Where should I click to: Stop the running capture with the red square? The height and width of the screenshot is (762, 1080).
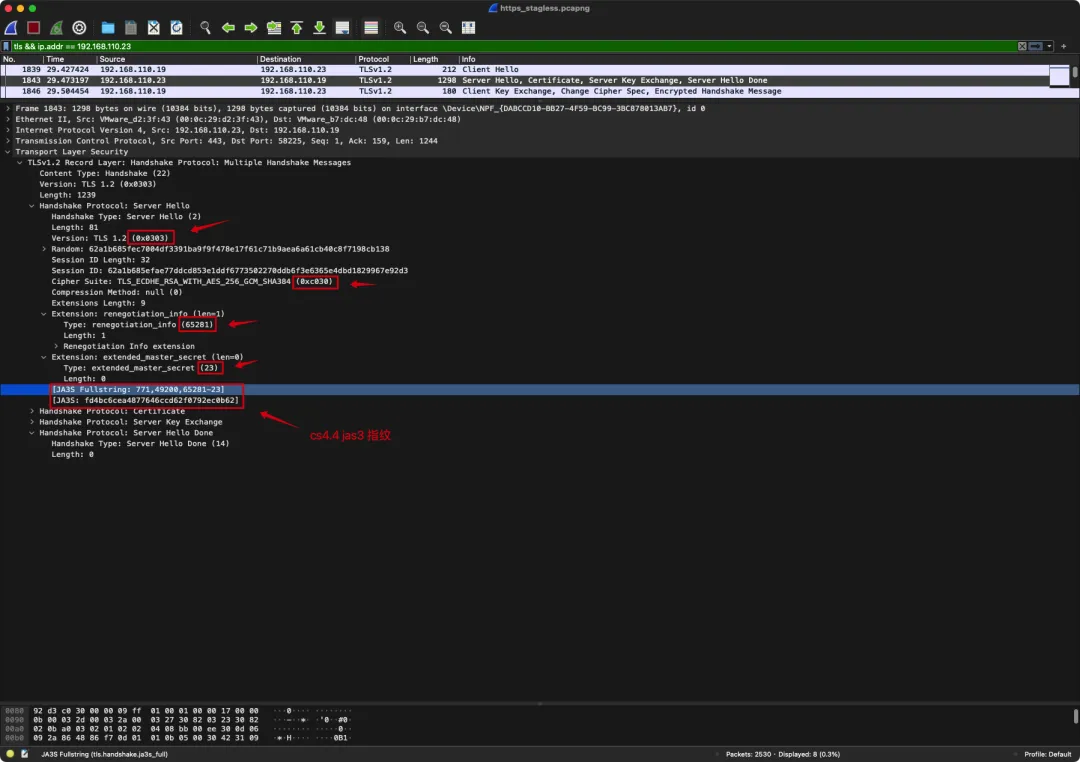tap(33, 28)
